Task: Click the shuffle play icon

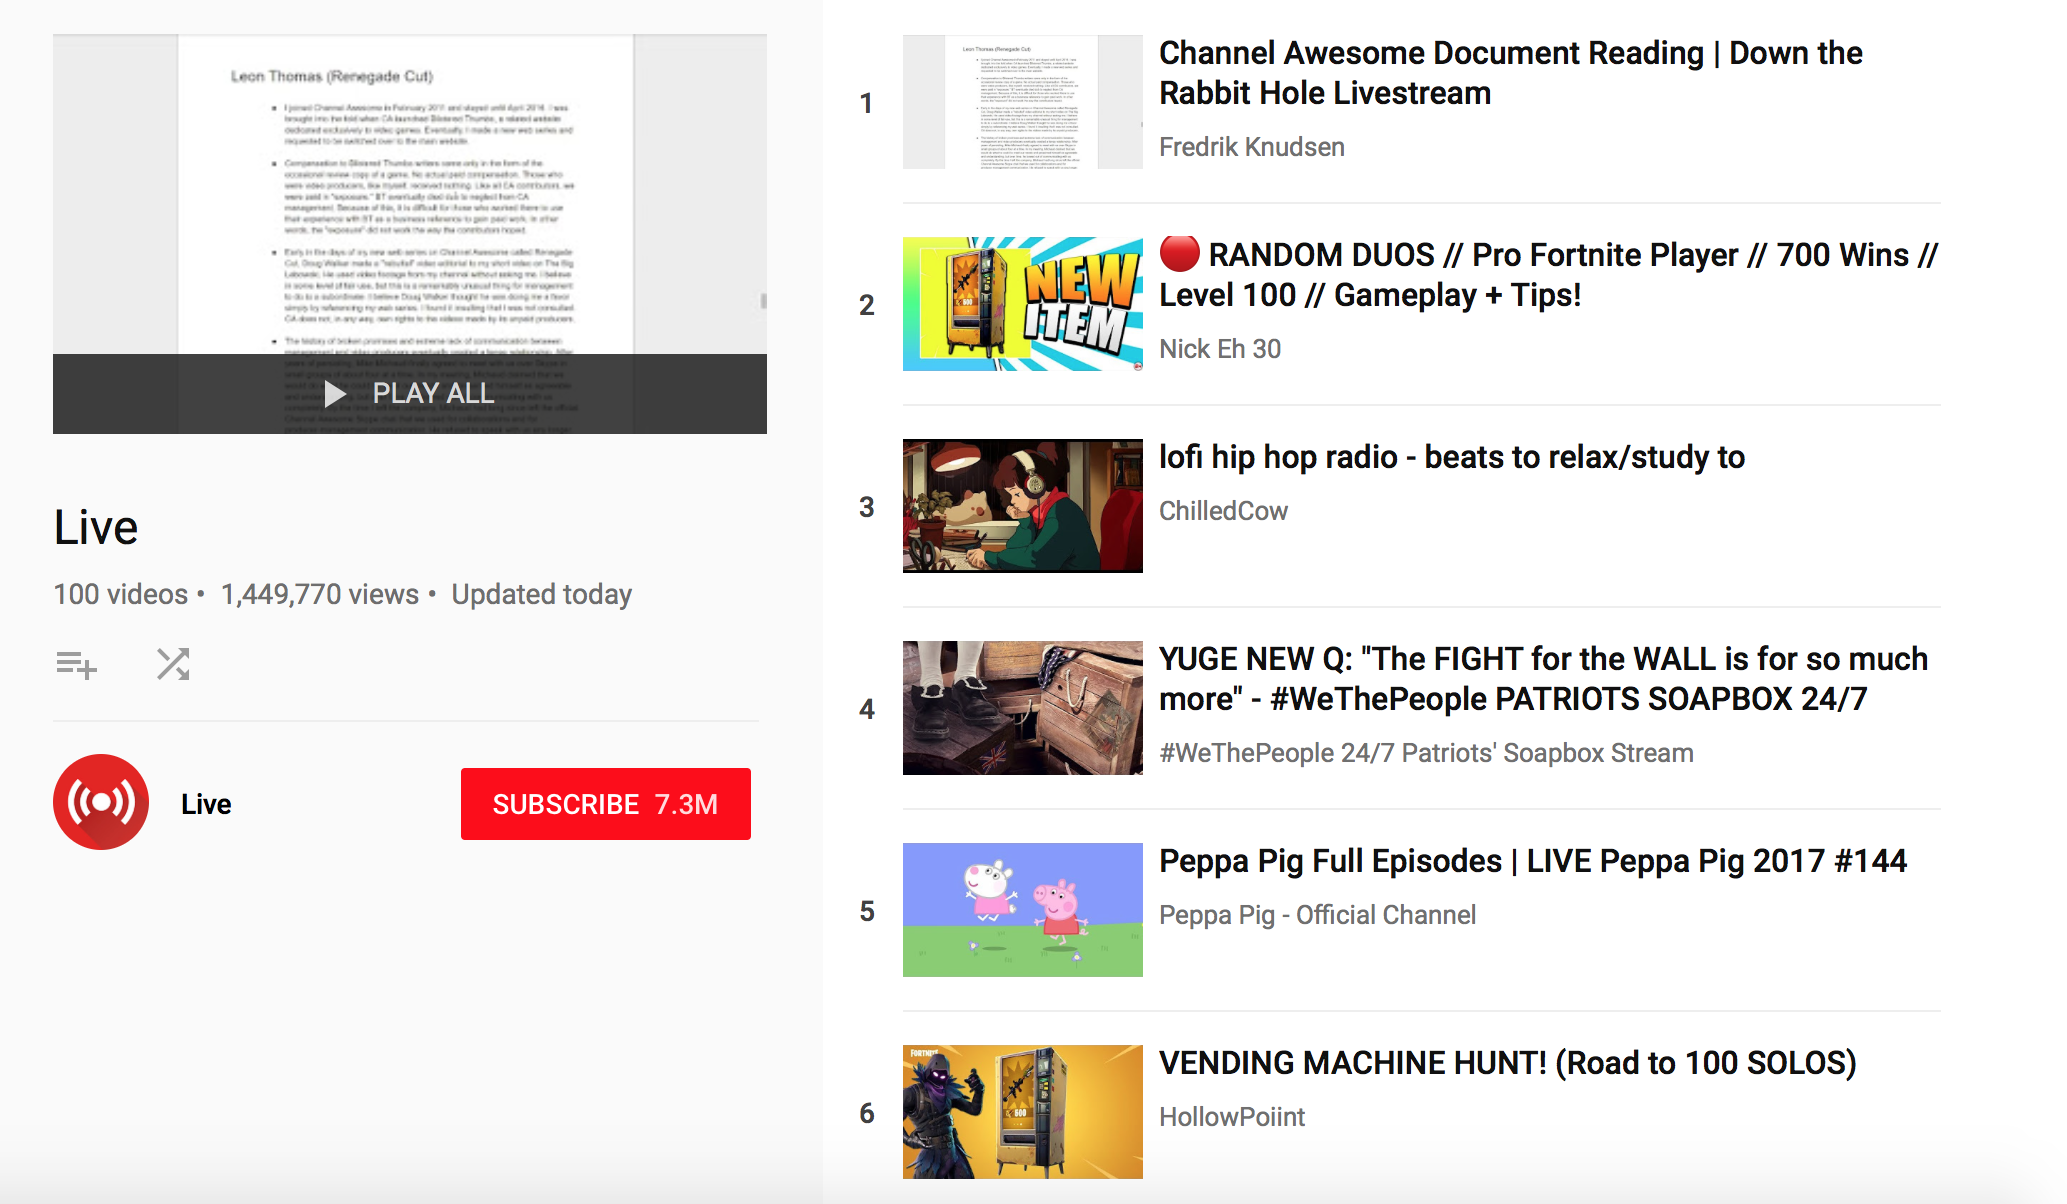Action: [x=173, y=664]
